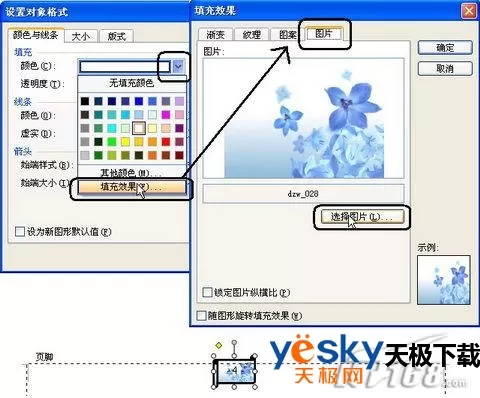Screen dimensions: 480x398
Task: Click the 选择图片 button
Action: tap(362, 217)
